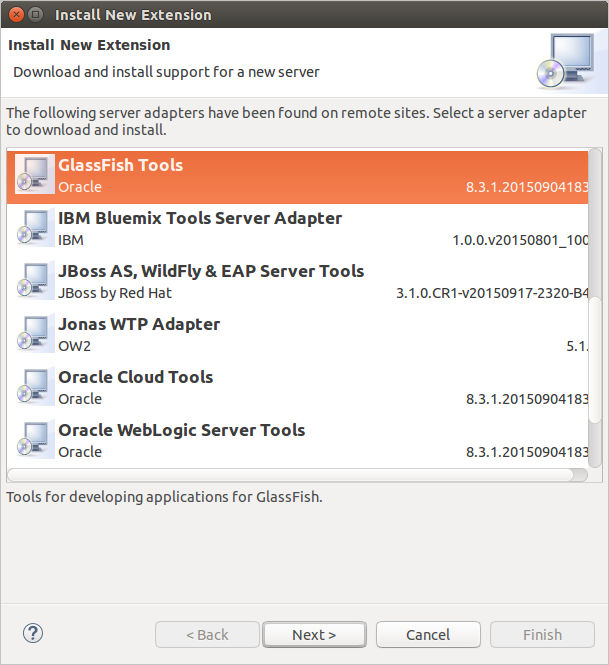Click the disabled Finish button
The height and width of the screenshot is (665, 609).
[542, 635]
